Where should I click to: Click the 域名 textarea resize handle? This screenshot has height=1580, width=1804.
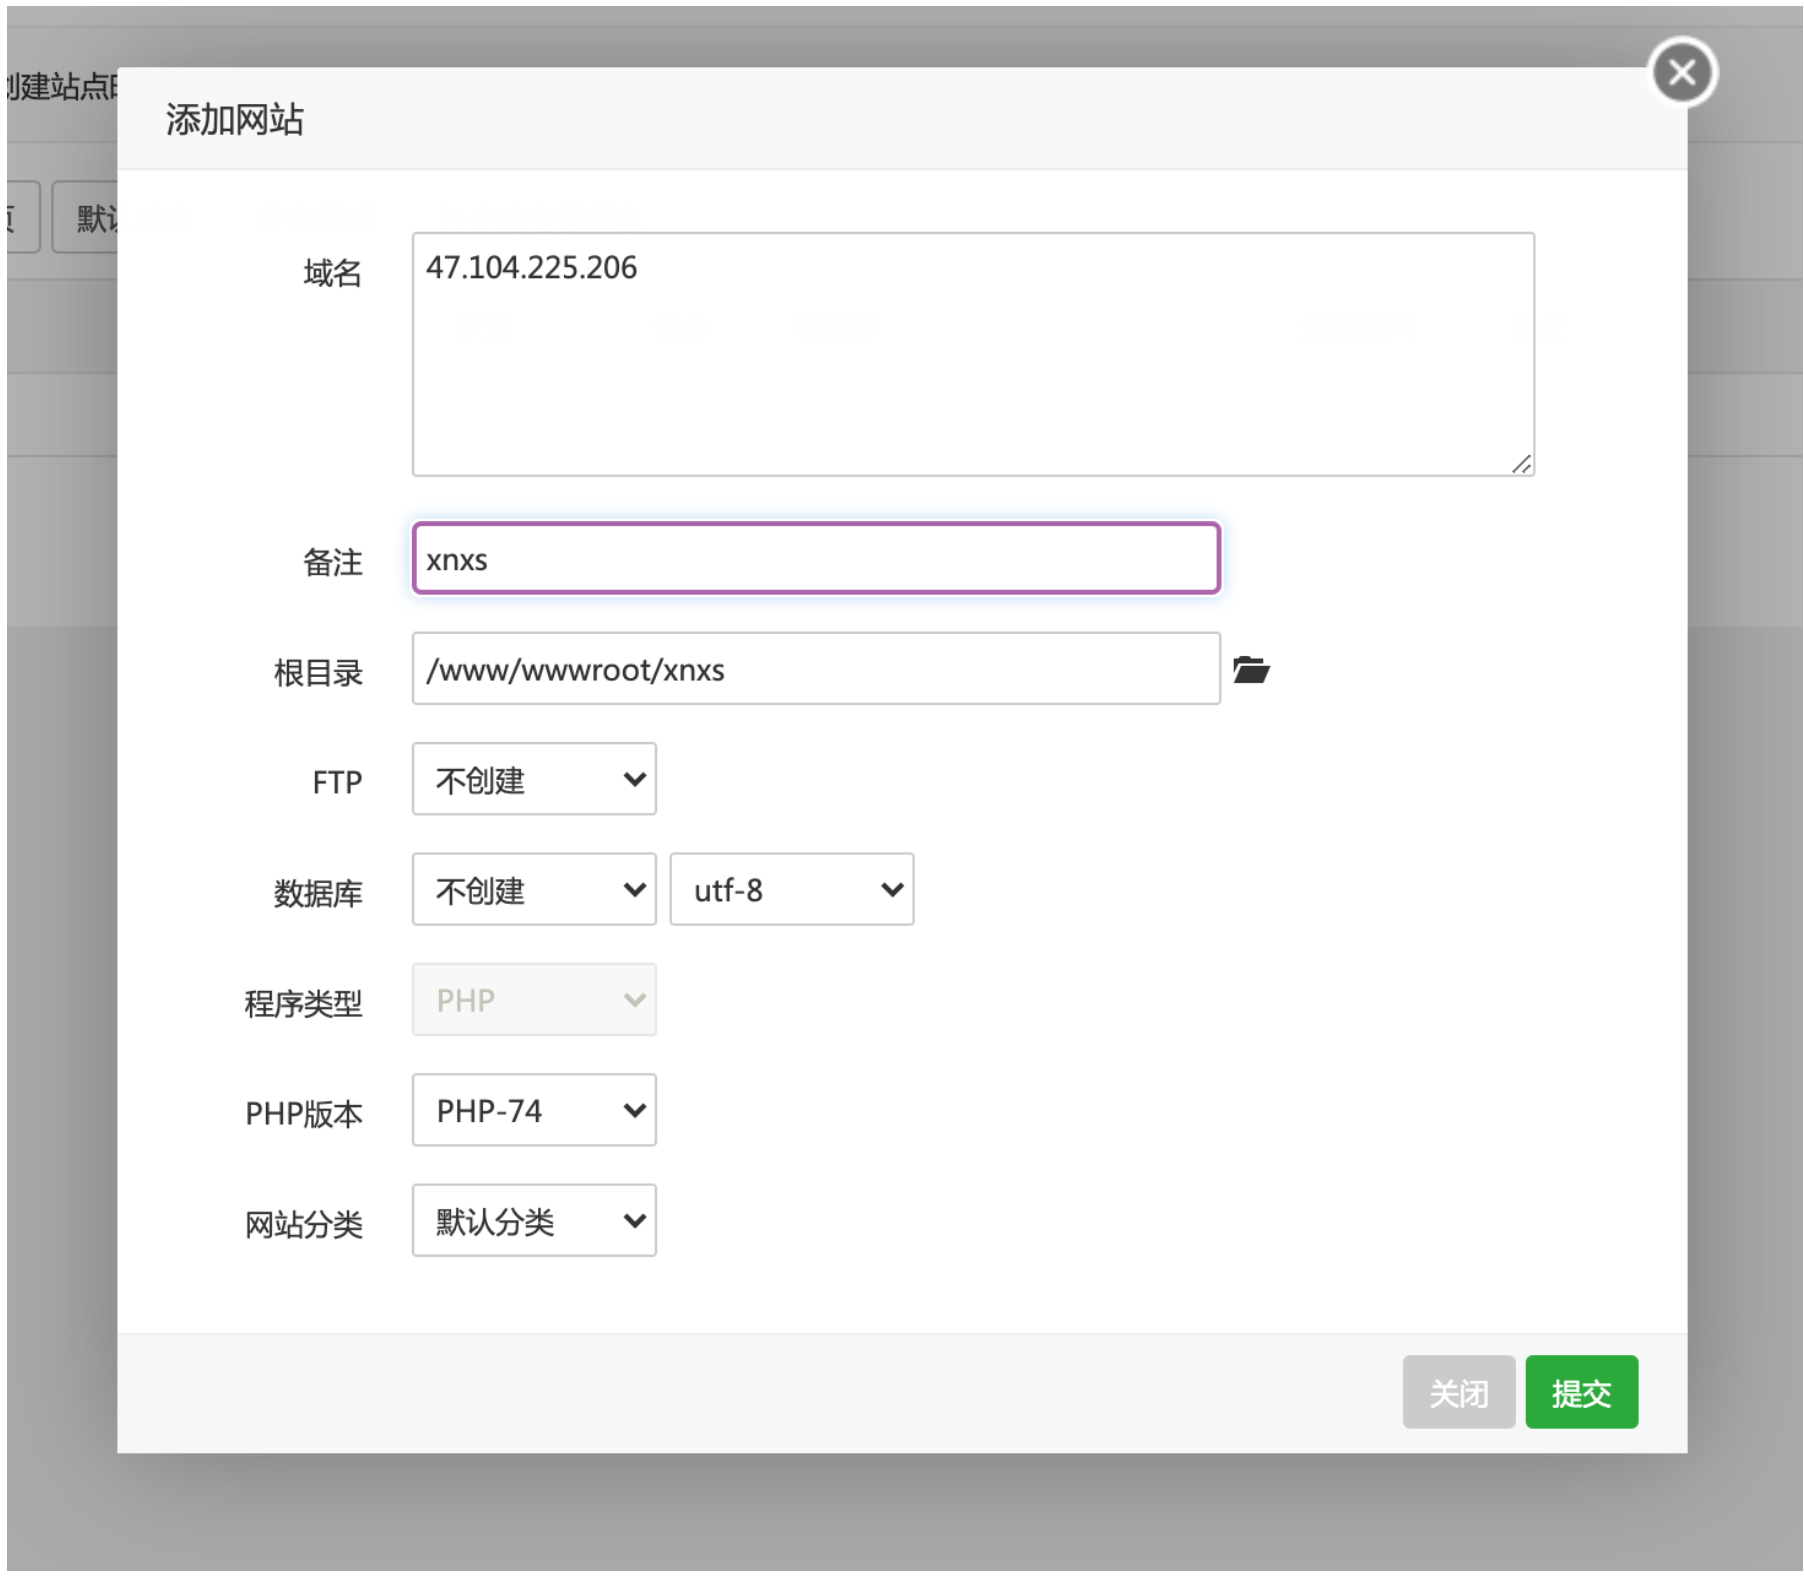1521,463
